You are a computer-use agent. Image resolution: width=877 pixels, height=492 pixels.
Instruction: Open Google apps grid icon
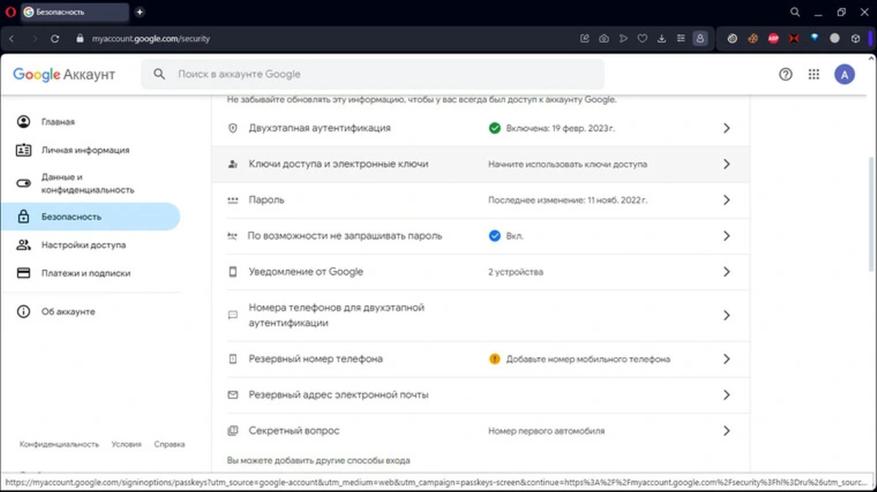click(814, 74)
